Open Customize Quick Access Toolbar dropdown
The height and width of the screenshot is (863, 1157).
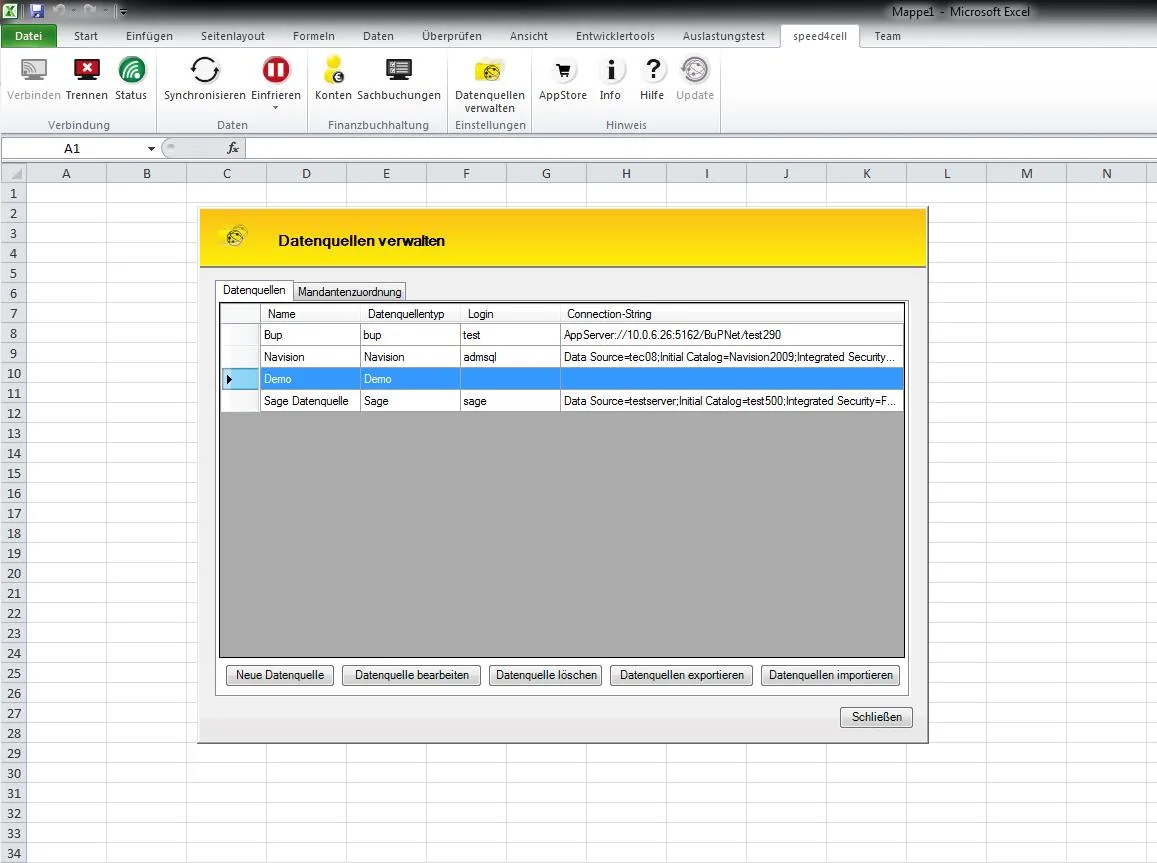(123, 11)
